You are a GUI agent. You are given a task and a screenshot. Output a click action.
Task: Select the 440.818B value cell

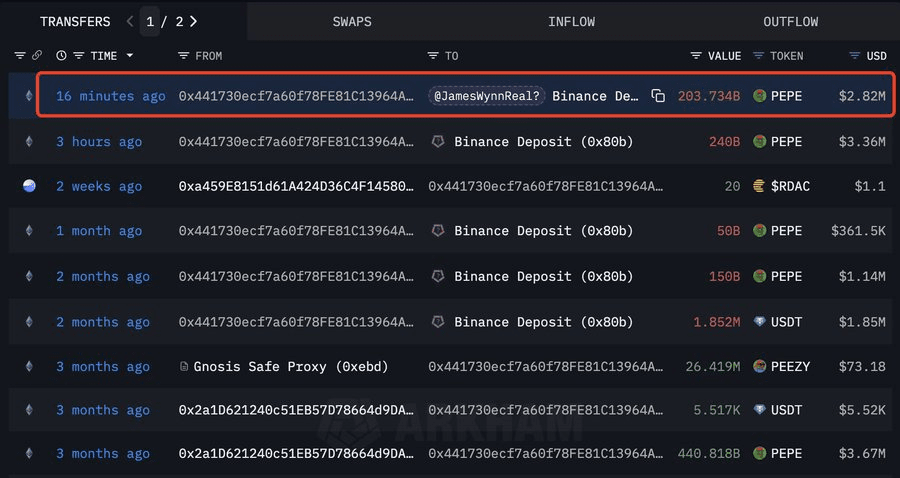tap(708, 454)
